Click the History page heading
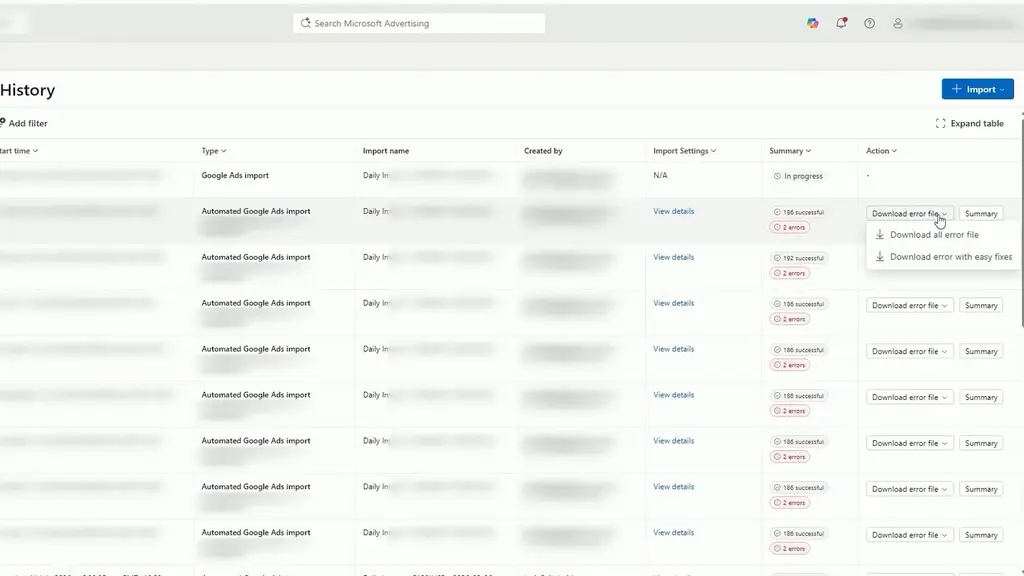Screen dimensions: 1024x576 27,90
